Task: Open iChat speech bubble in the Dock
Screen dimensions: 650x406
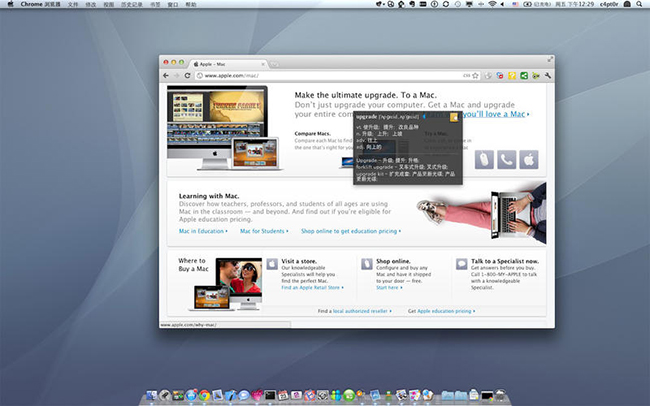Action: [x=244, y=395]
